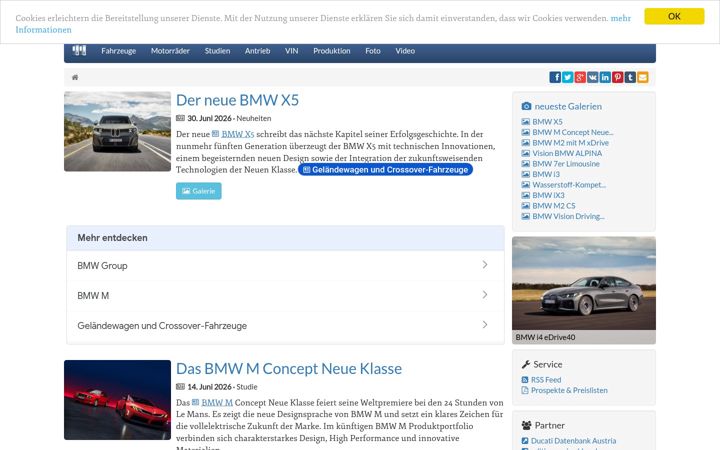The image size is (720, 450).
Task: Go to home breadcrumb icon
Action: click(x=75, y=77)
